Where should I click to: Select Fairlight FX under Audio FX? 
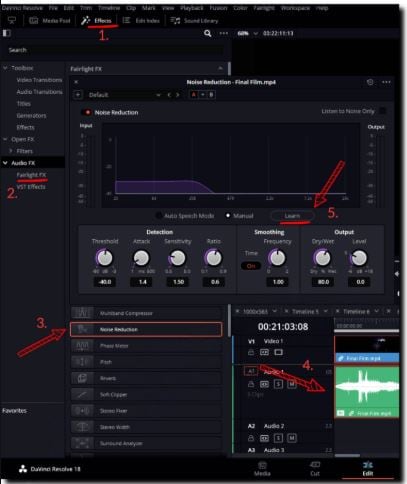coord(31,175)
